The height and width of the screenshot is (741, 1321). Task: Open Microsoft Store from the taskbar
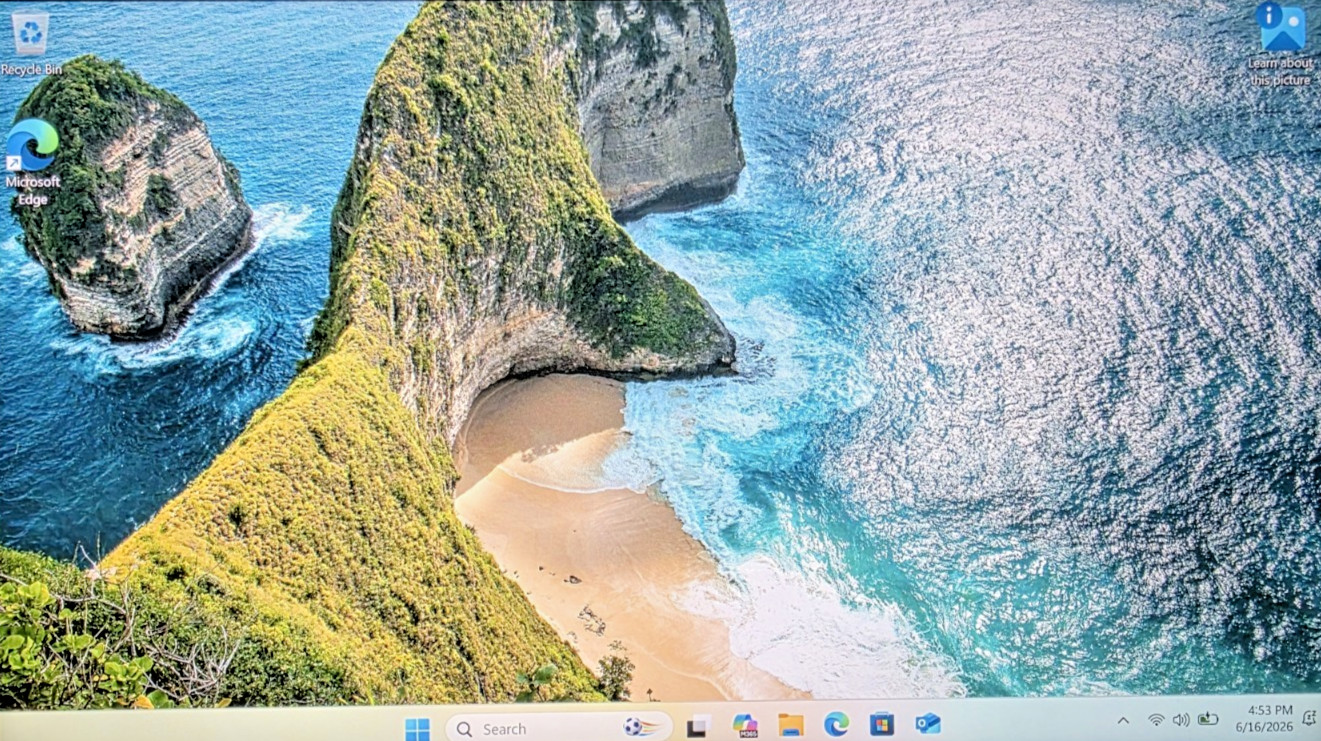click(881, 723)
